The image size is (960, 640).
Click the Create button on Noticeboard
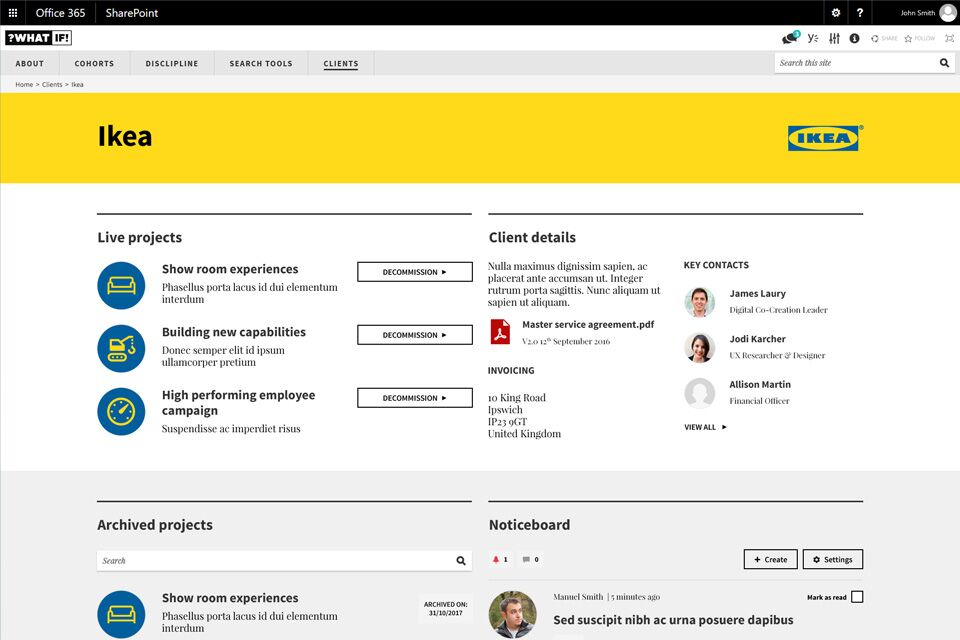point(770,559)
